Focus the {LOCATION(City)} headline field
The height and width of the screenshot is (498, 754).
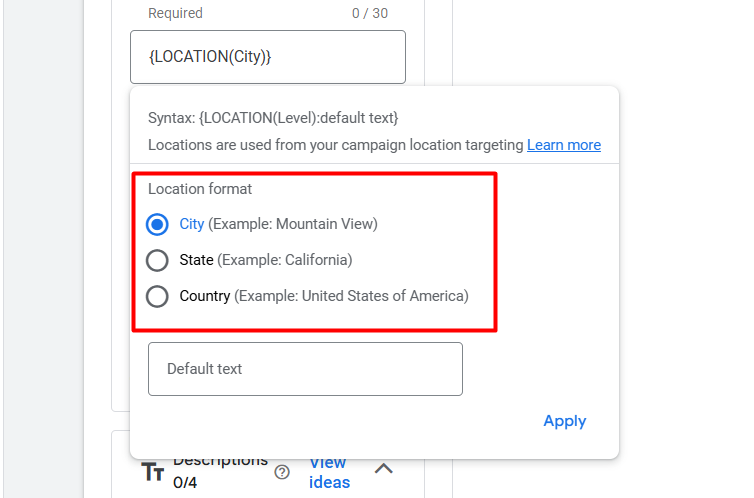coord(267,57)
